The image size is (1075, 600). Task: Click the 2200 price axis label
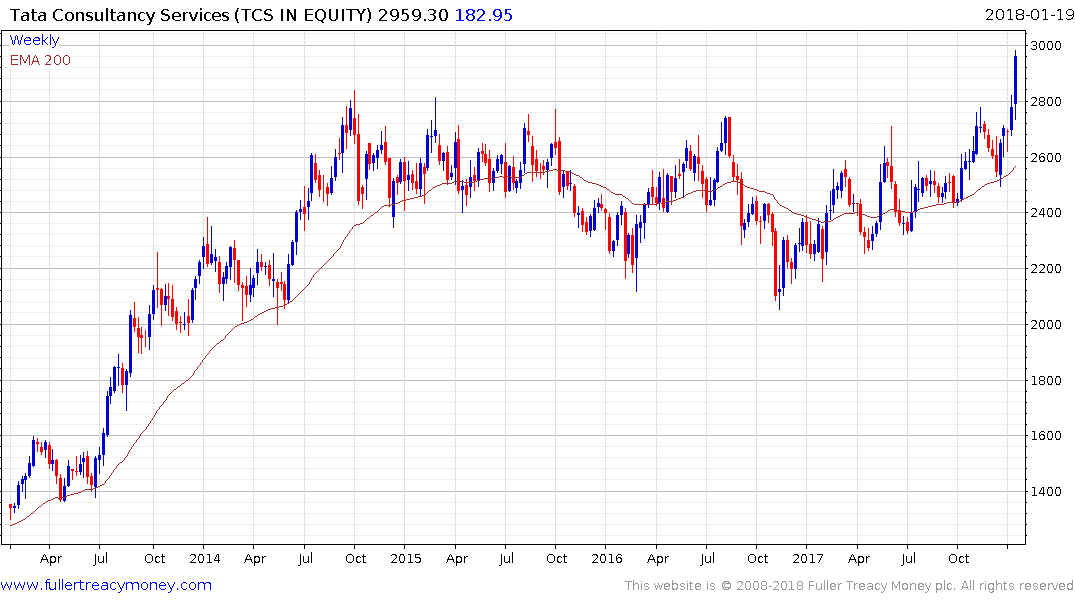point(1046,269)
